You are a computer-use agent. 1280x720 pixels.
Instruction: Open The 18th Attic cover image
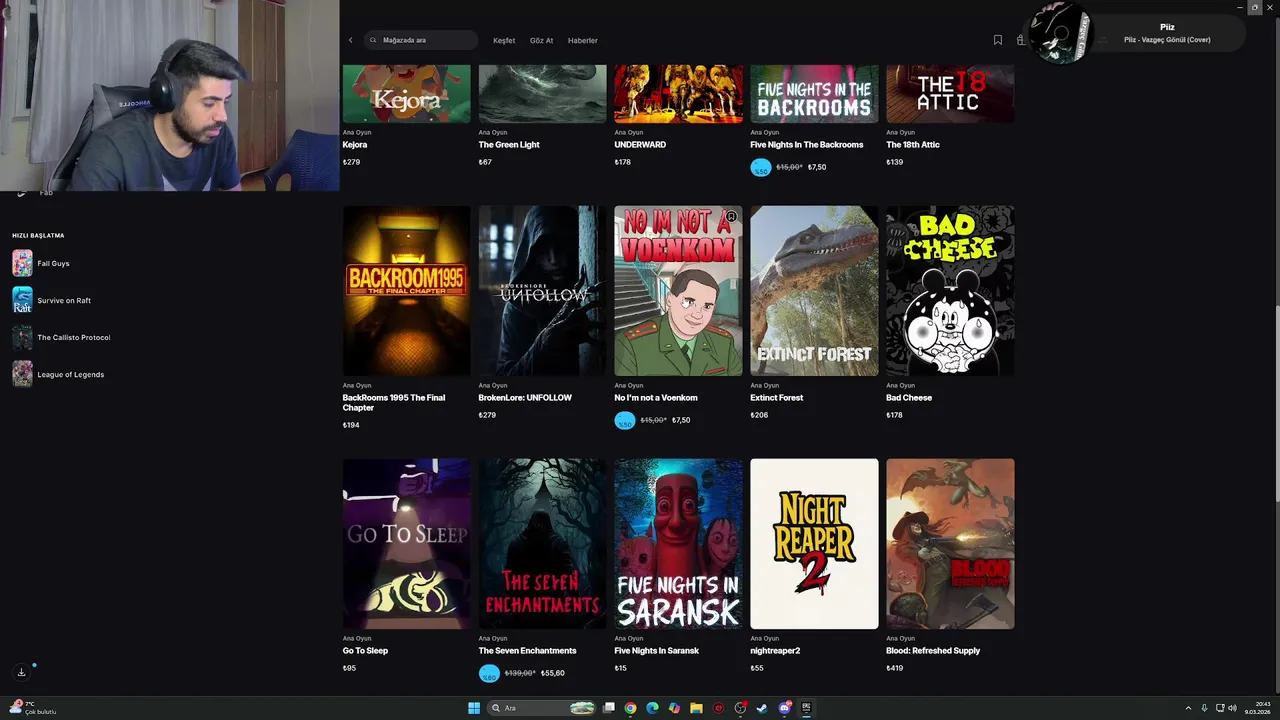(x=950, y=94)
